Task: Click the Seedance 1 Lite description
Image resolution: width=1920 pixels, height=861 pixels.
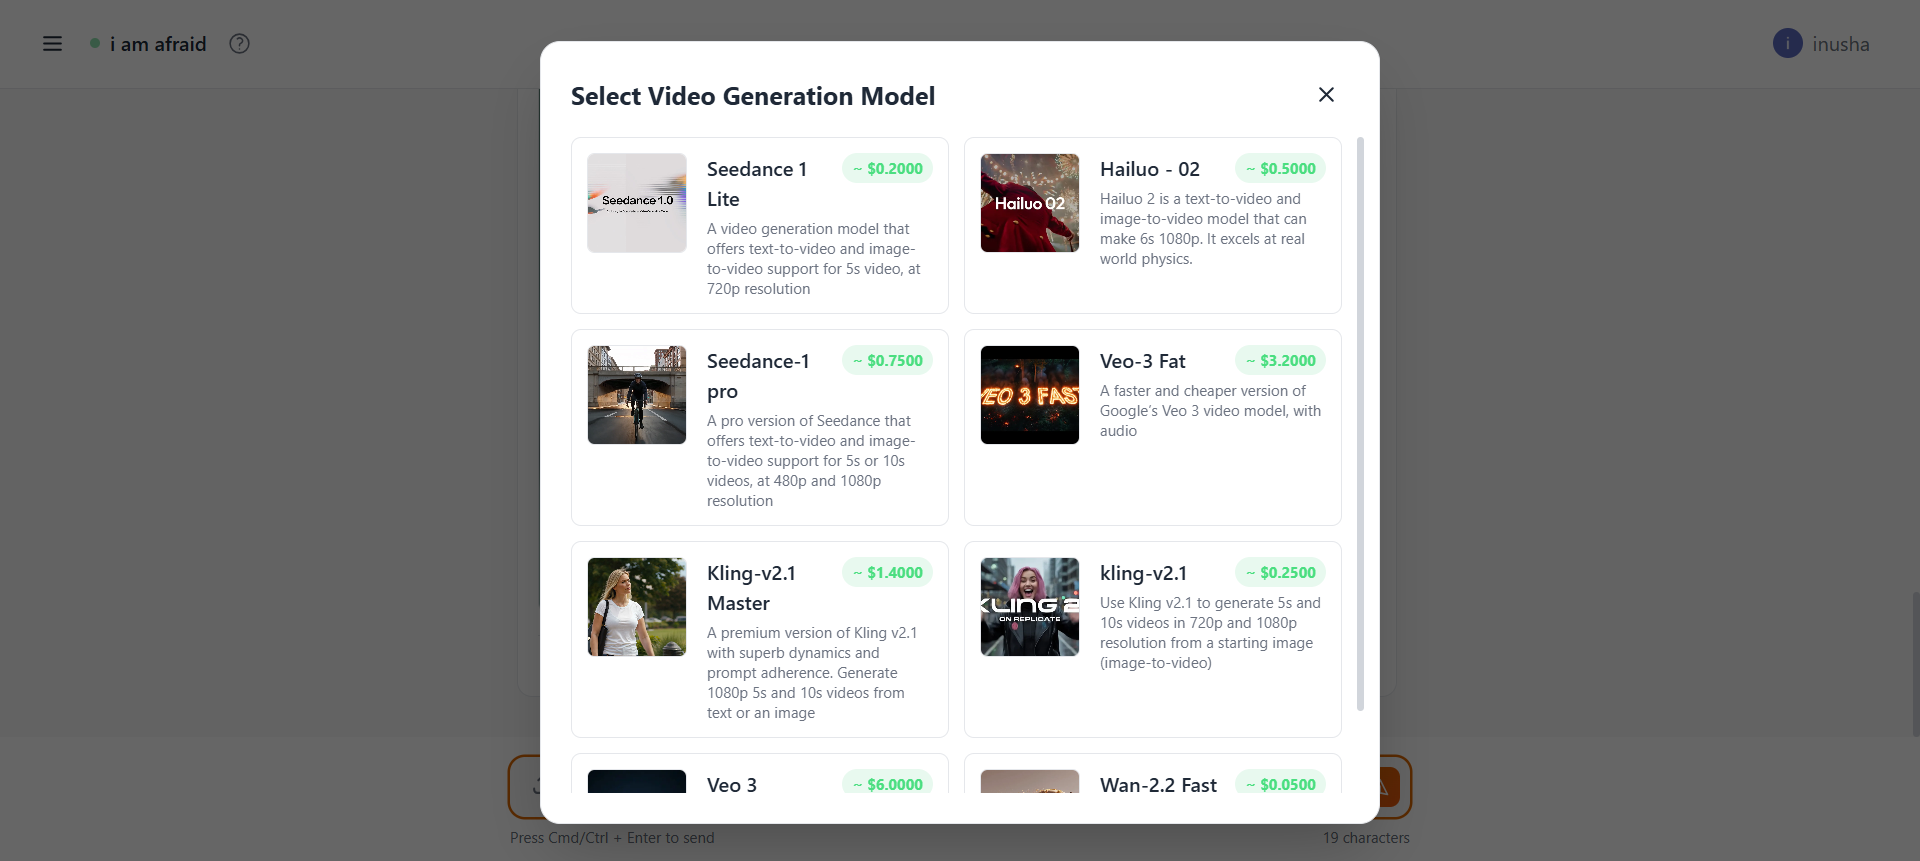Action: (814, 259)
